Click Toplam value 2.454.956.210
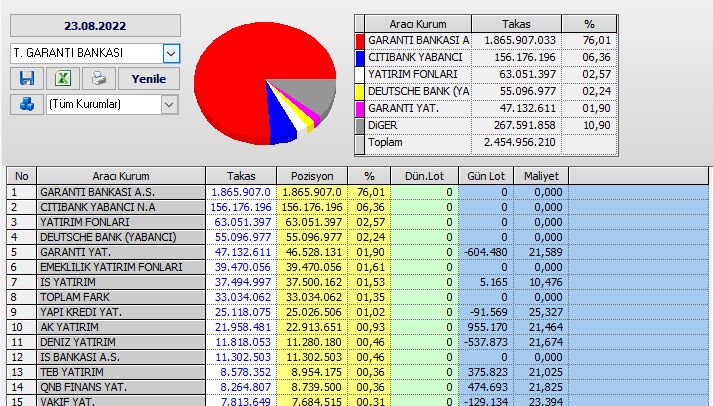 point(519,142)
